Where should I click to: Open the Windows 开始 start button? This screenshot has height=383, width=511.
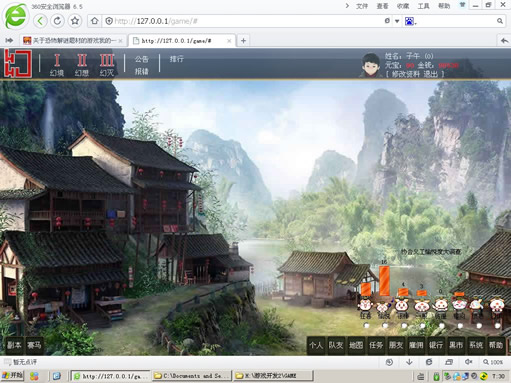[x=12, y=376]
